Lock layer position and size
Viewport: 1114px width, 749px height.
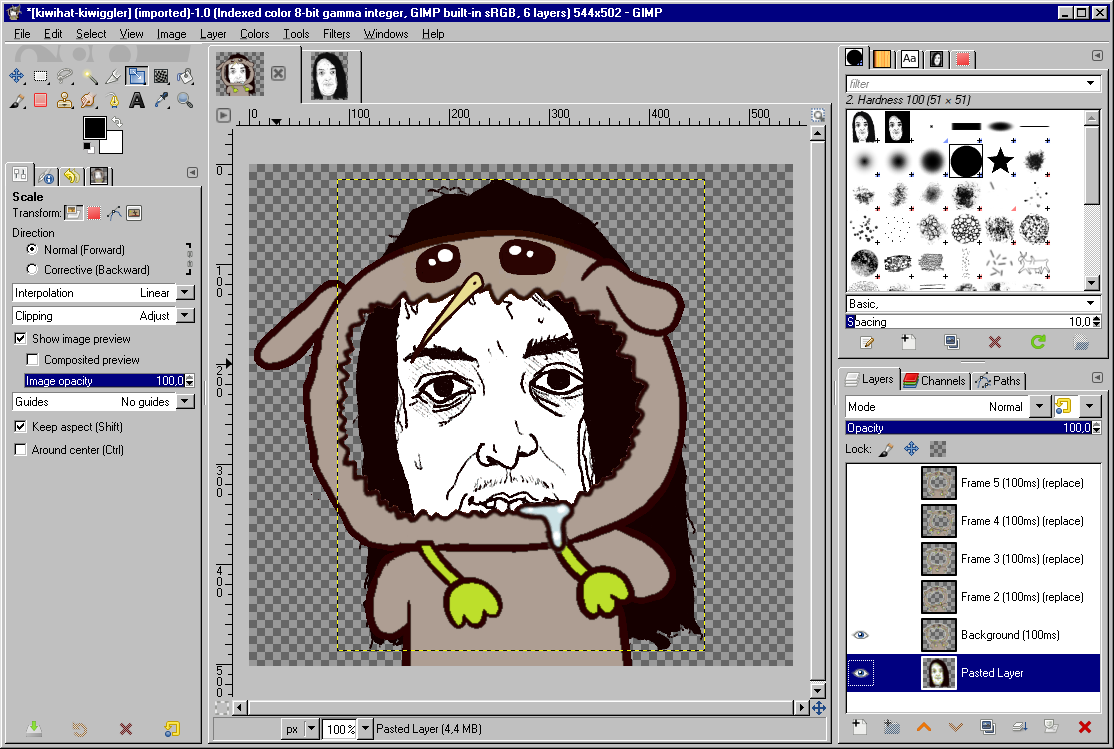912,449
